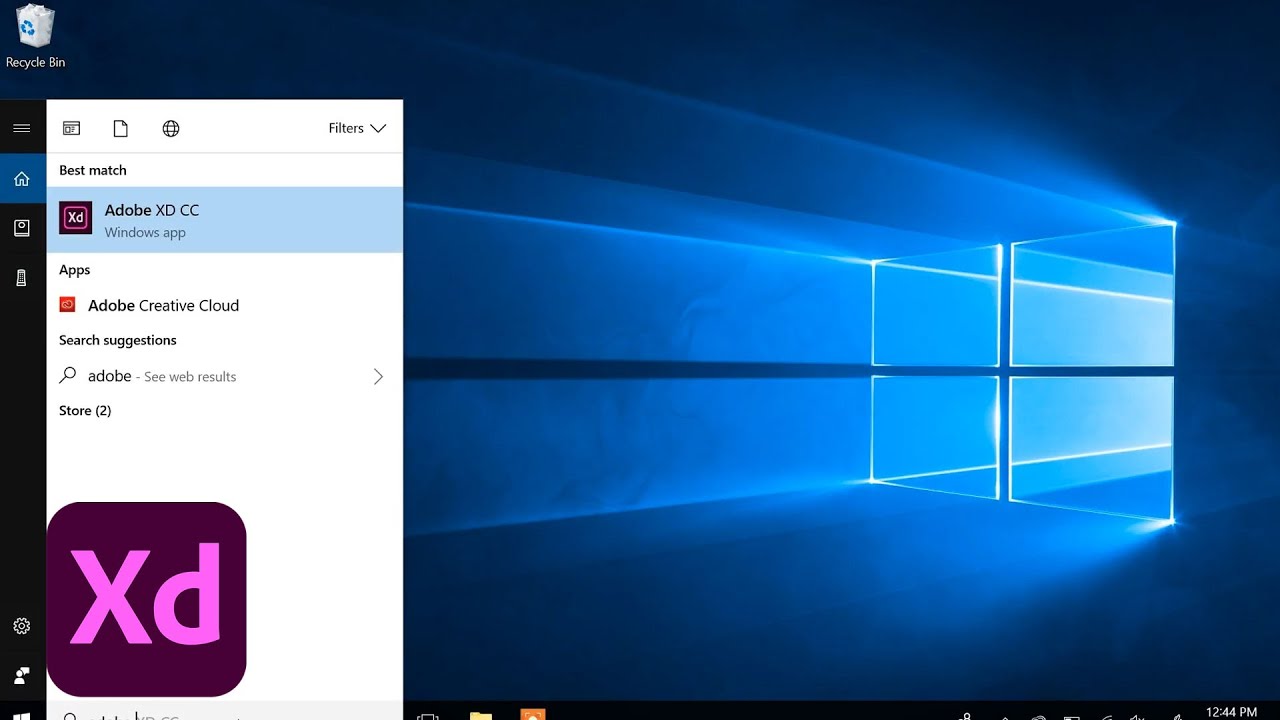Open the taskbar clock showing 12:44 PM
Viewport: 1280px width, 720px height.
pos(1231,712)
